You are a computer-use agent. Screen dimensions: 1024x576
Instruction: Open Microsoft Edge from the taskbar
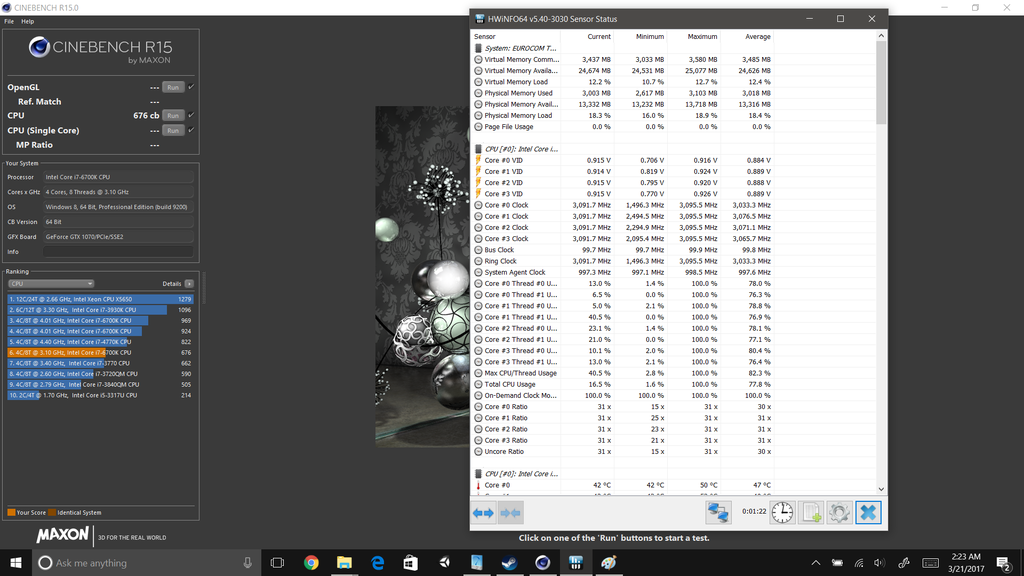[x=377, y=563]
